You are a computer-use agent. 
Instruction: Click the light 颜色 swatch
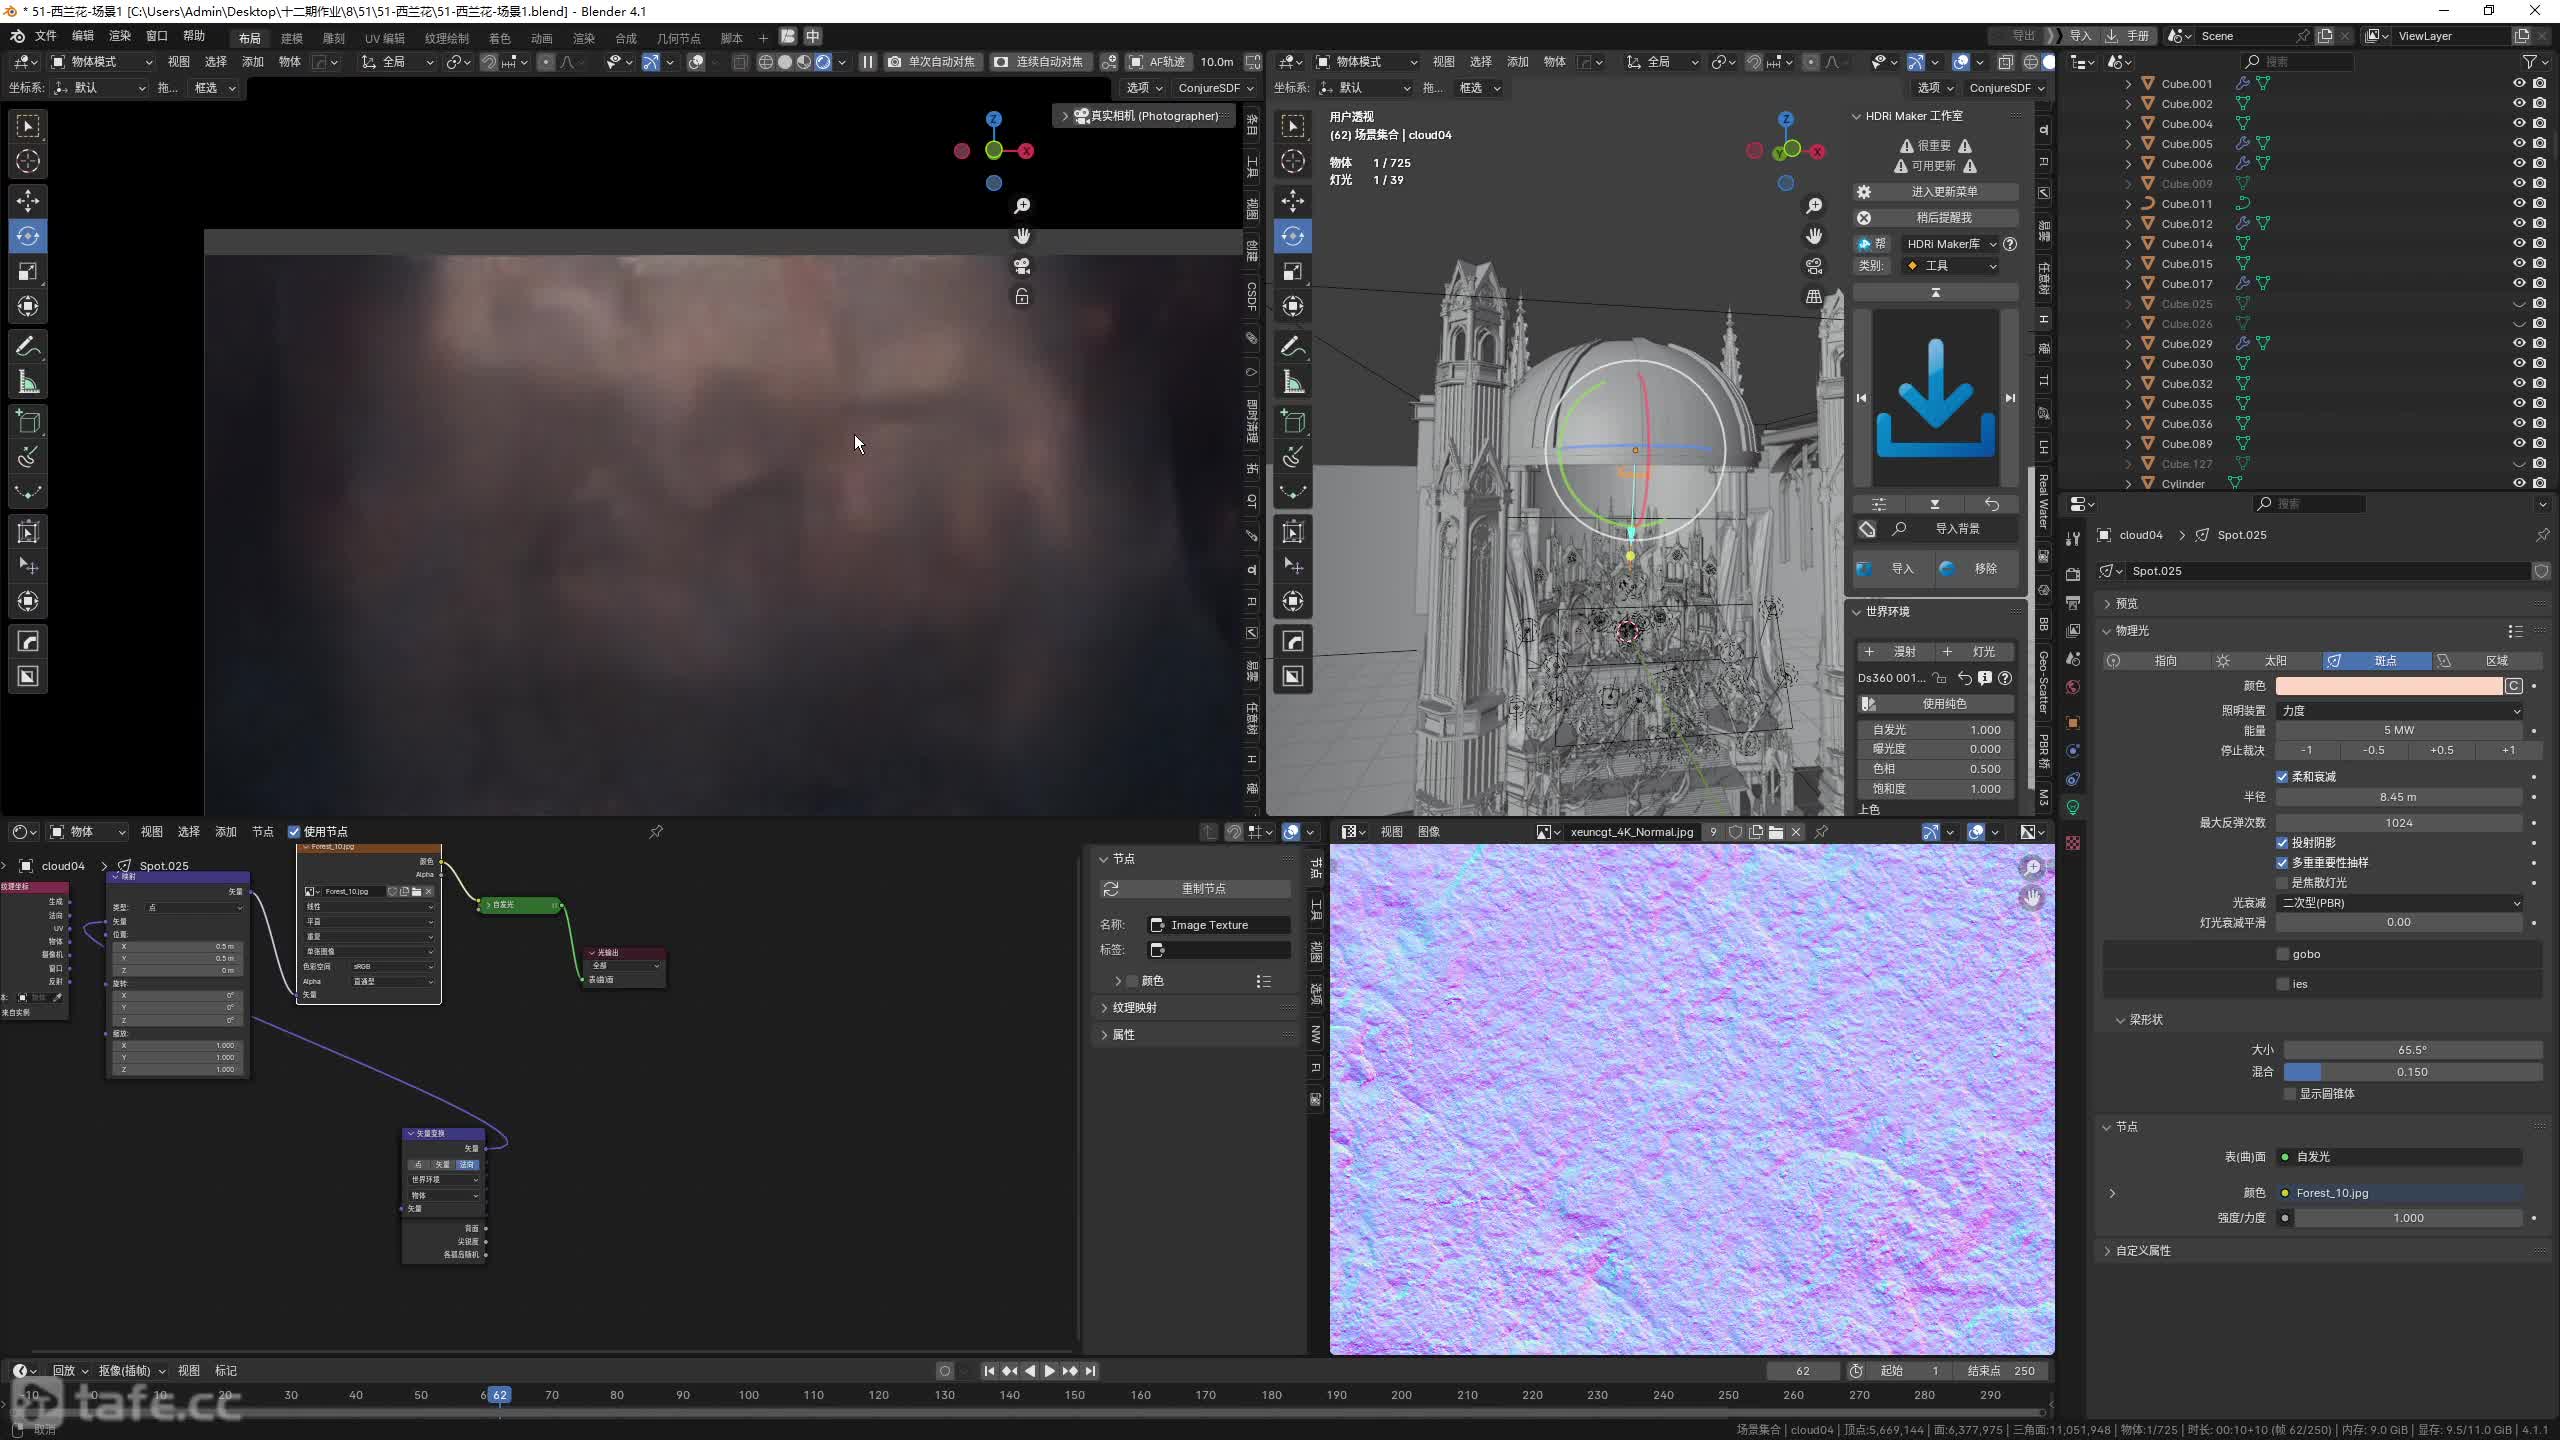click(2388, 686)
